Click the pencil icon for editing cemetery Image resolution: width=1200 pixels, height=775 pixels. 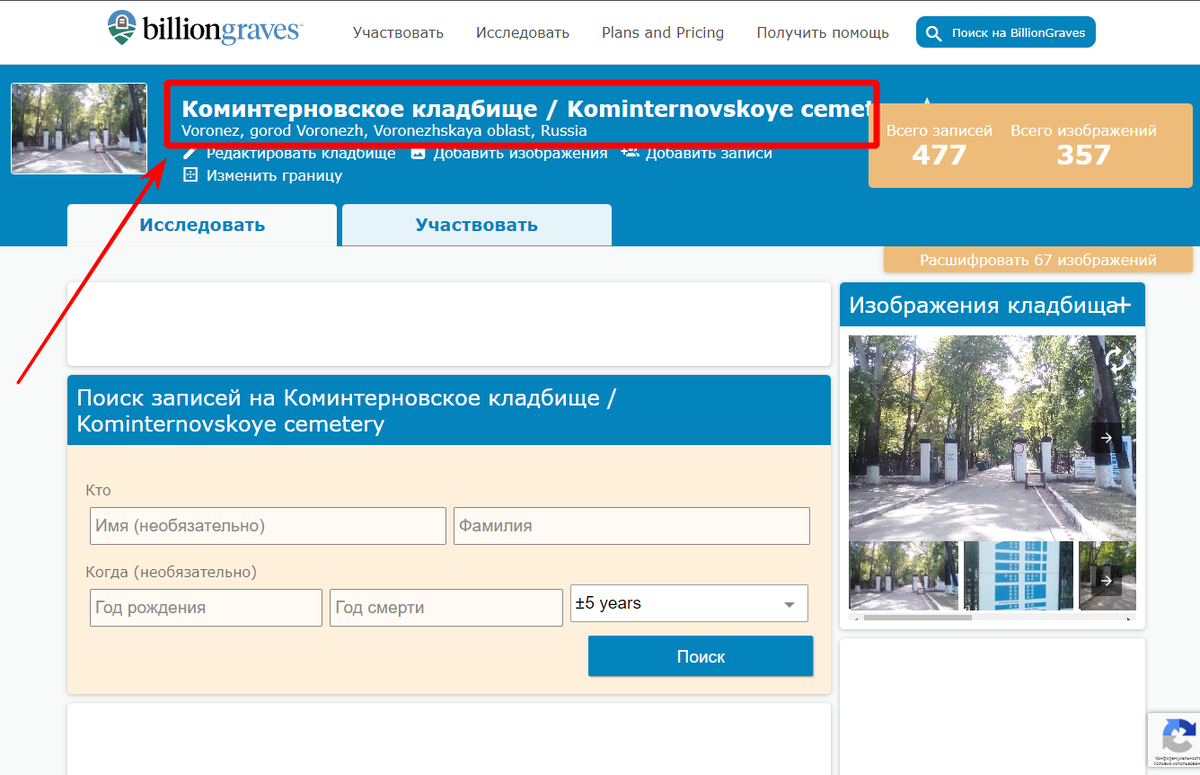coord(190,153)
